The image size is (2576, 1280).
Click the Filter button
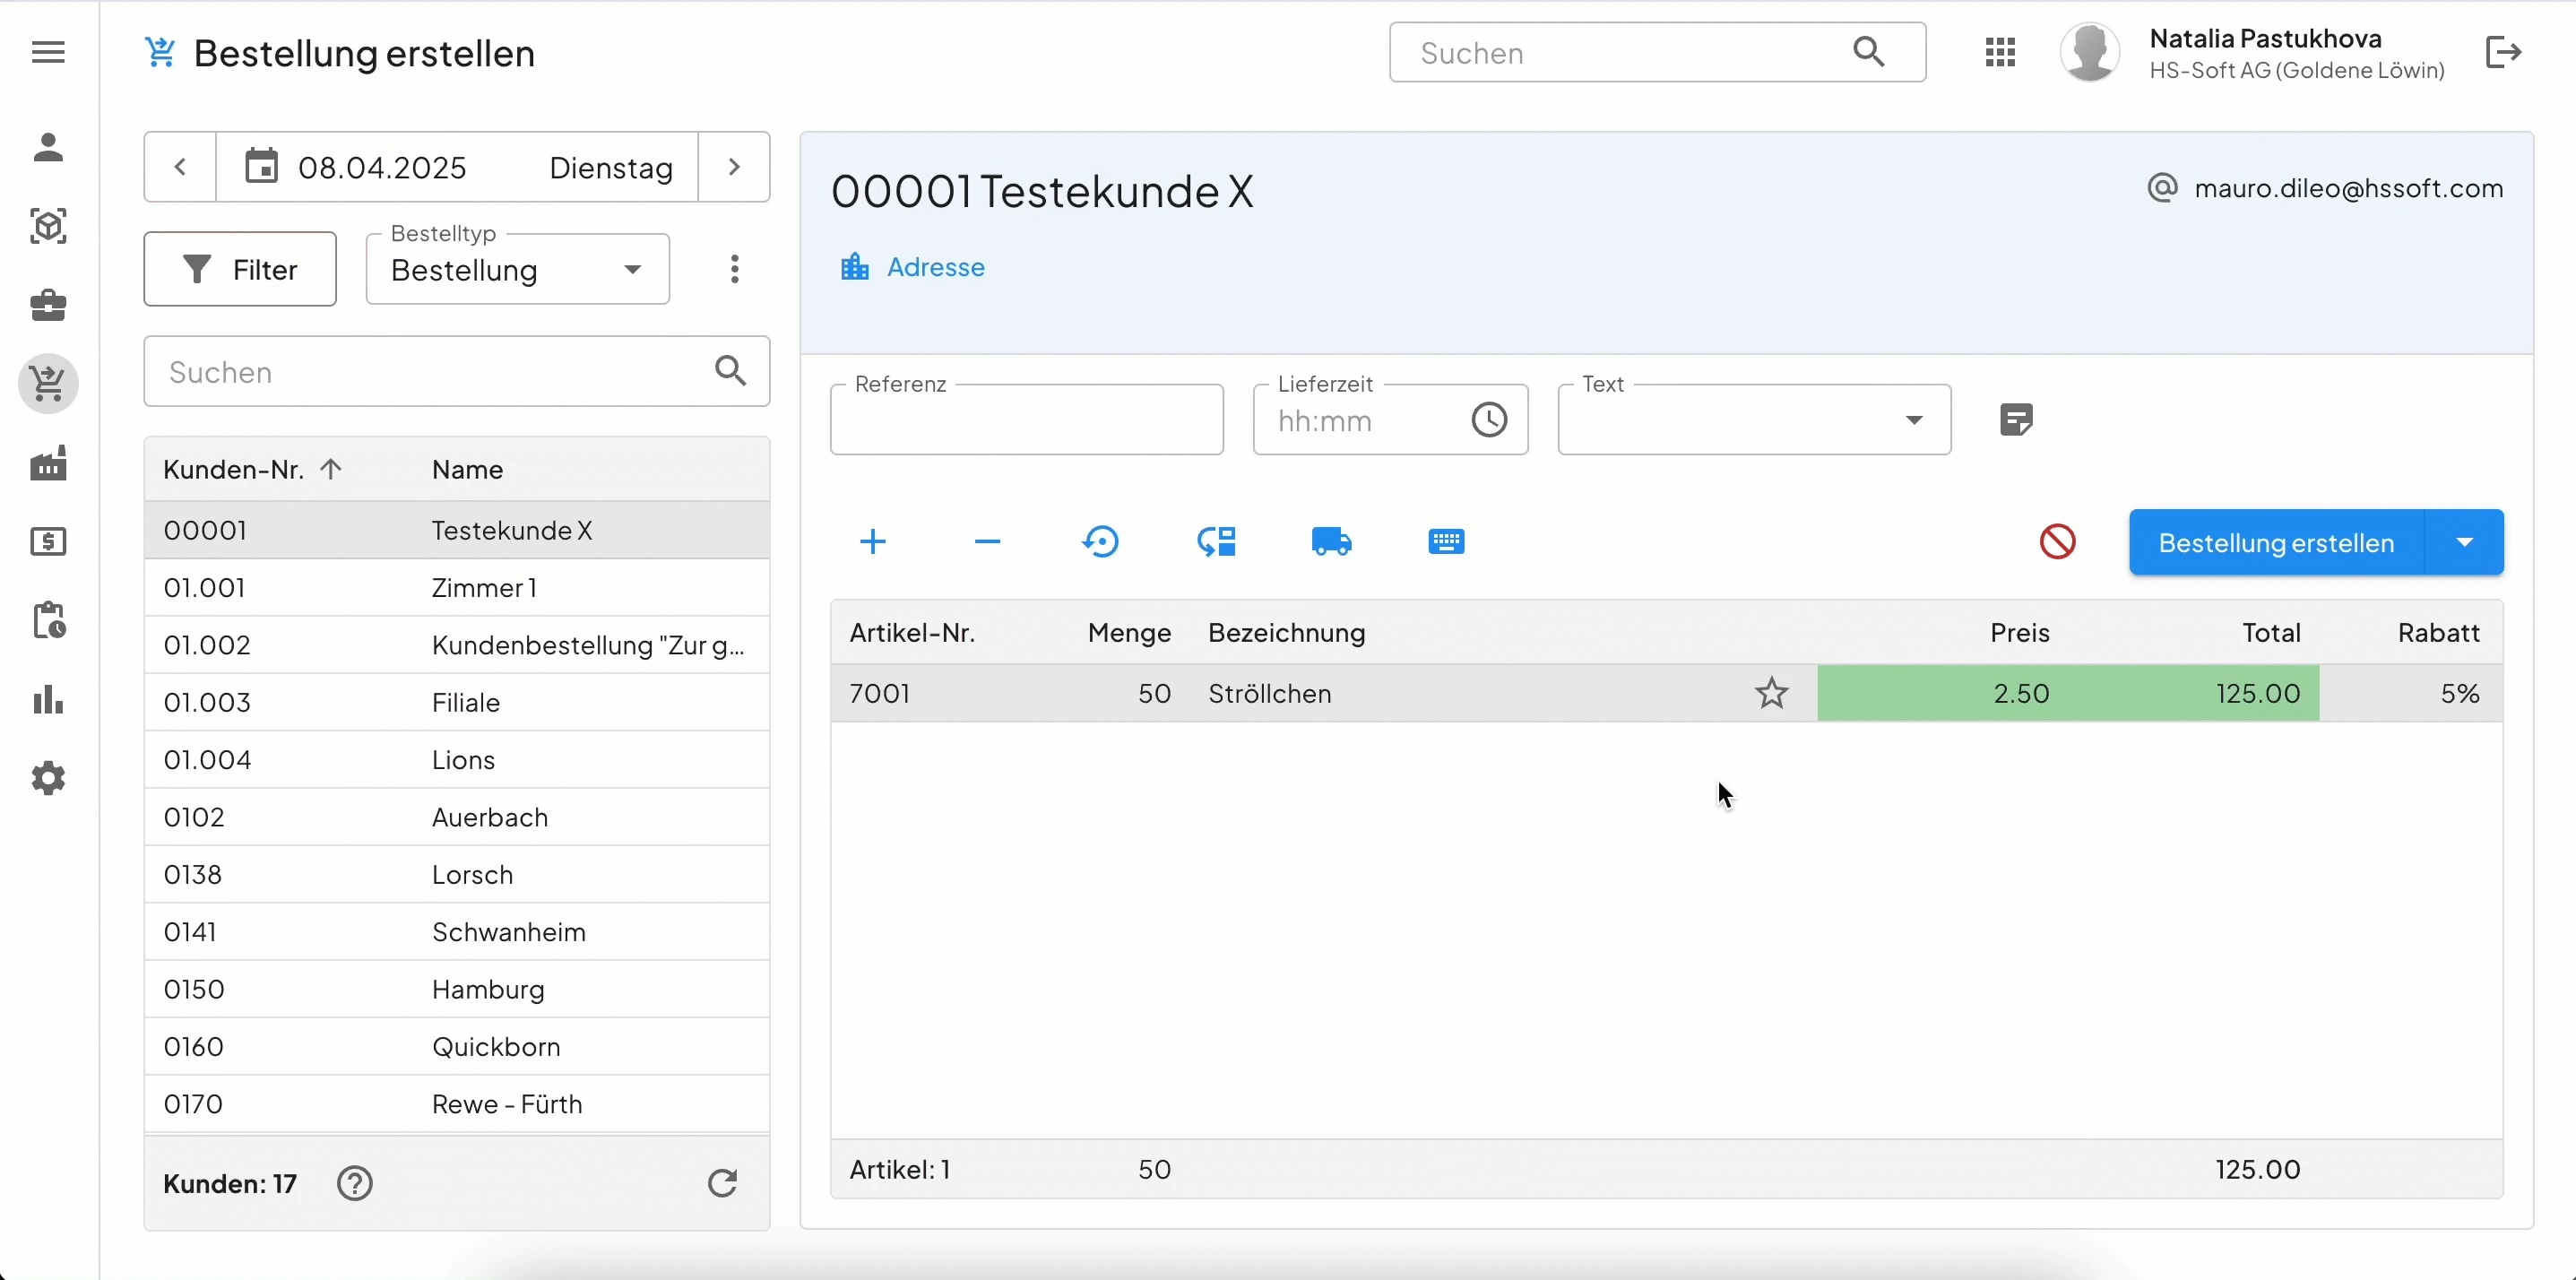[240, 270]
